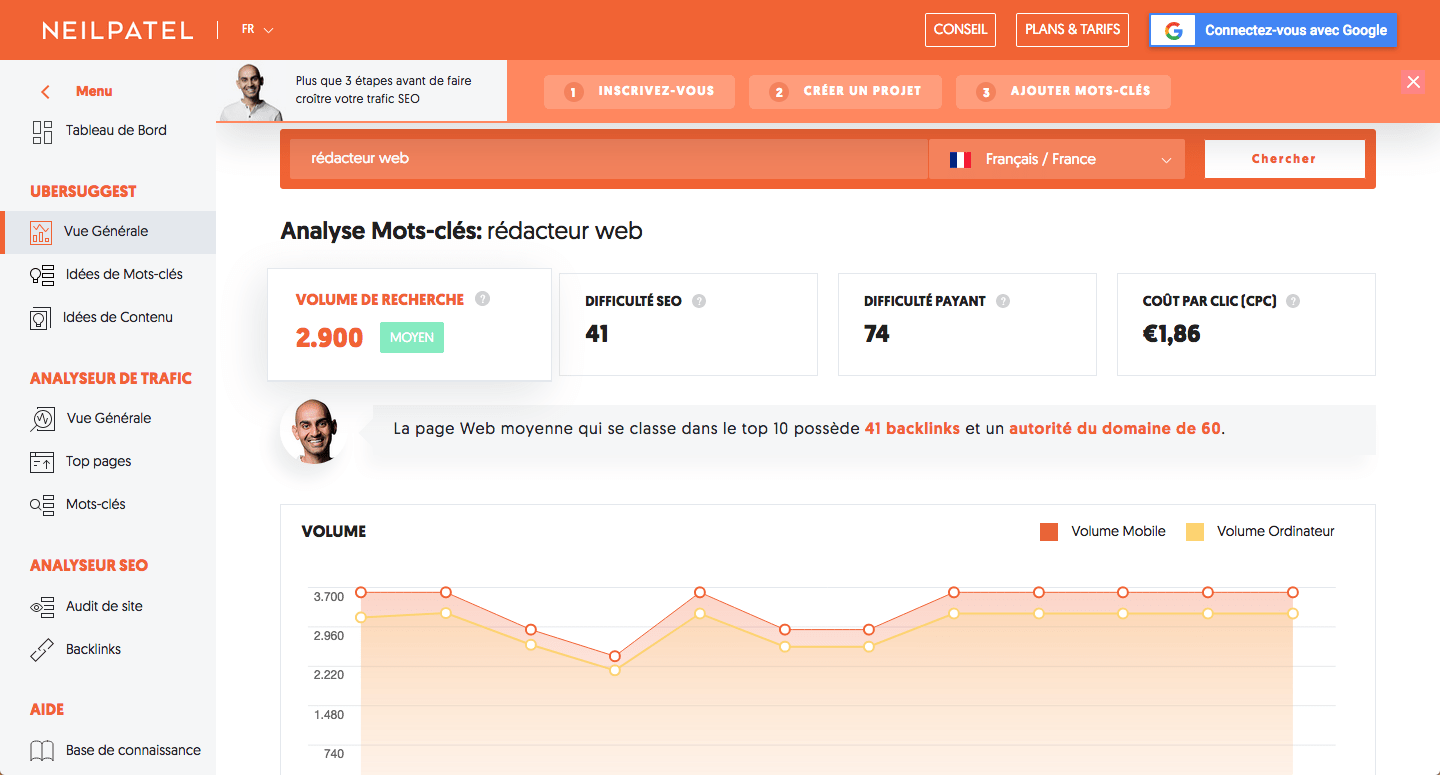Toggle Volume Mobile legend swatch
This screenshot has height=775, width=1440.
(x=1049, y=532)
